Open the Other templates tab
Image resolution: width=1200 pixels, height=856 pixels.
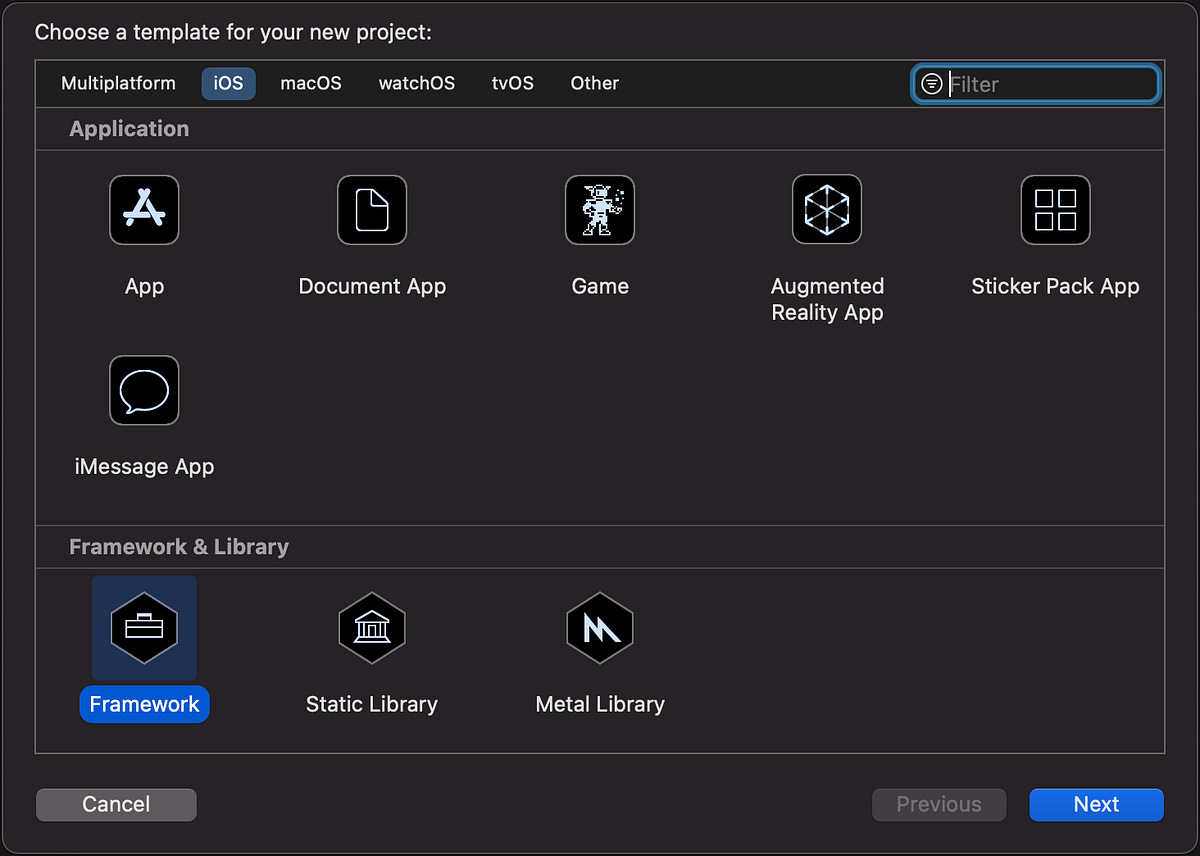pos(594,83)
